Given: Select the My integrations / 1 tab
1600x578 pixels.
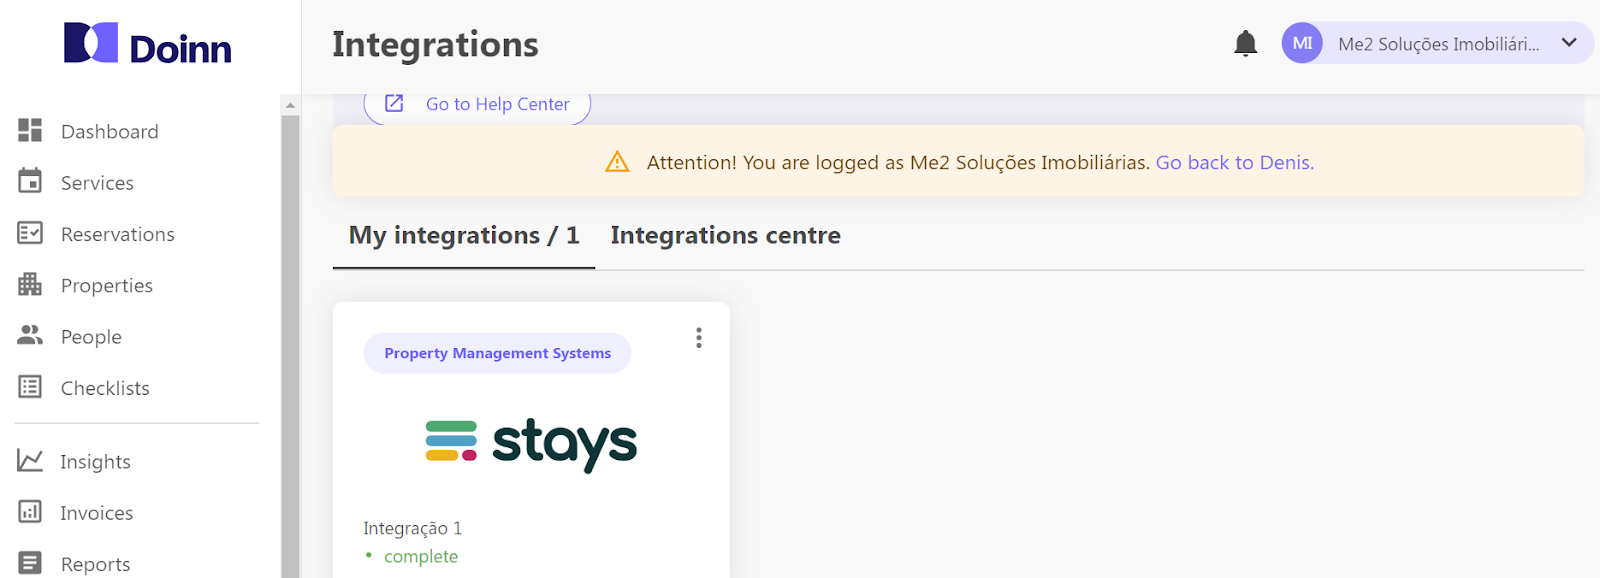Looking at the screenshot, I should (464, 236).
